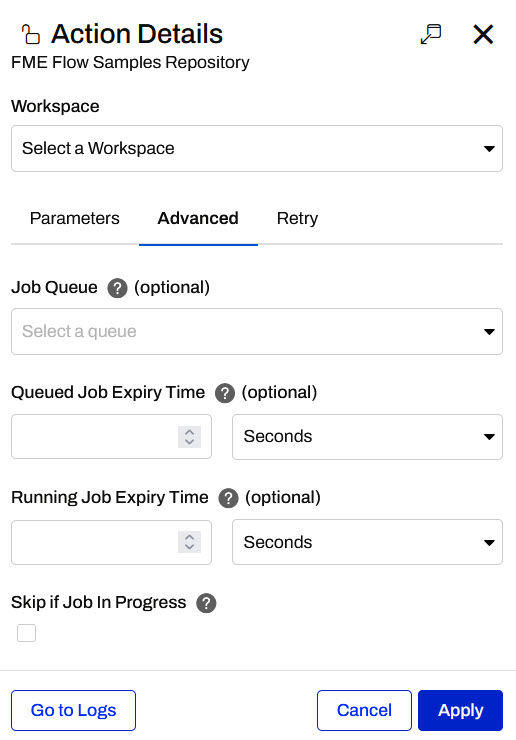Open help for Skip if Job In Progress
This screenshot has width=516, height=740.
(206, 603)
